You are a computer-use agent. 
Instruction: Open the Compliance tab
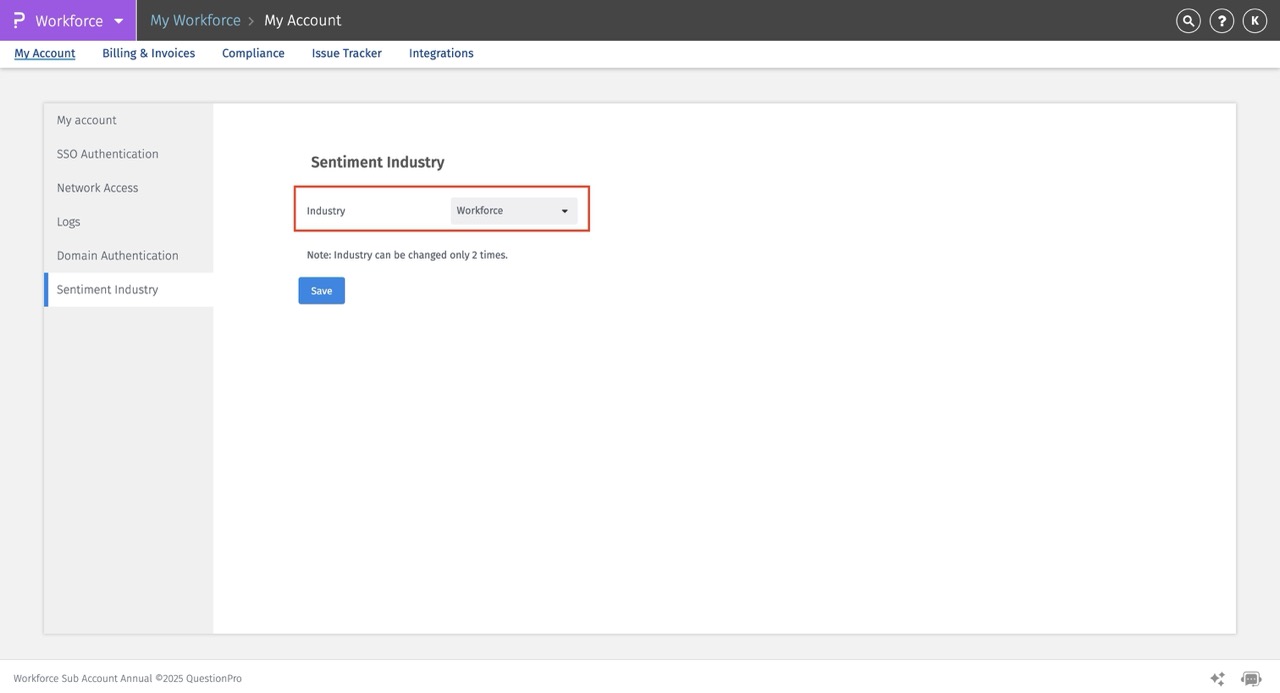click(x=252, y=53)
